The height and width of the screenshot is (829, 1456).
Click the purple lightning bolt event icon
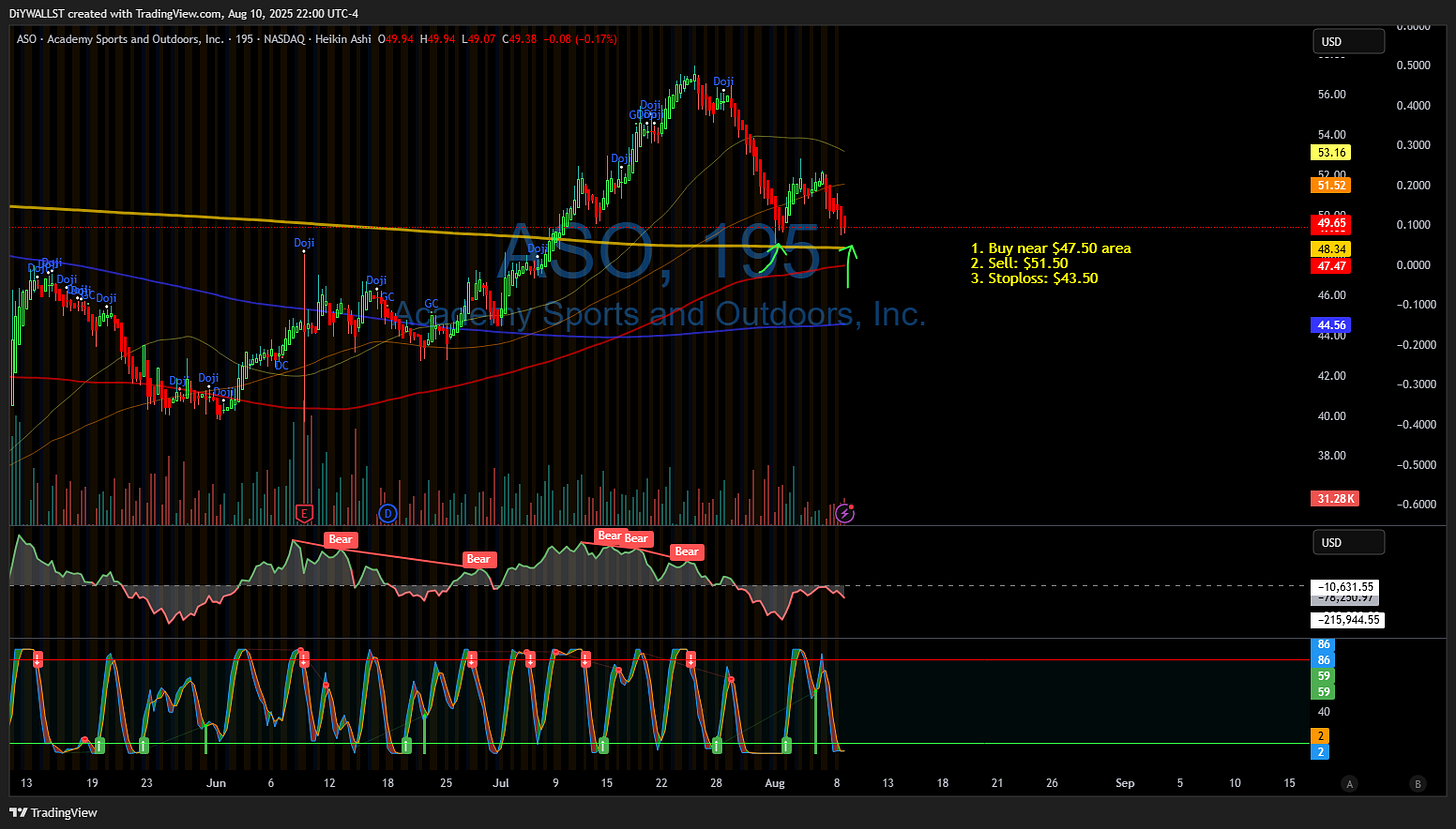point(845,513)
